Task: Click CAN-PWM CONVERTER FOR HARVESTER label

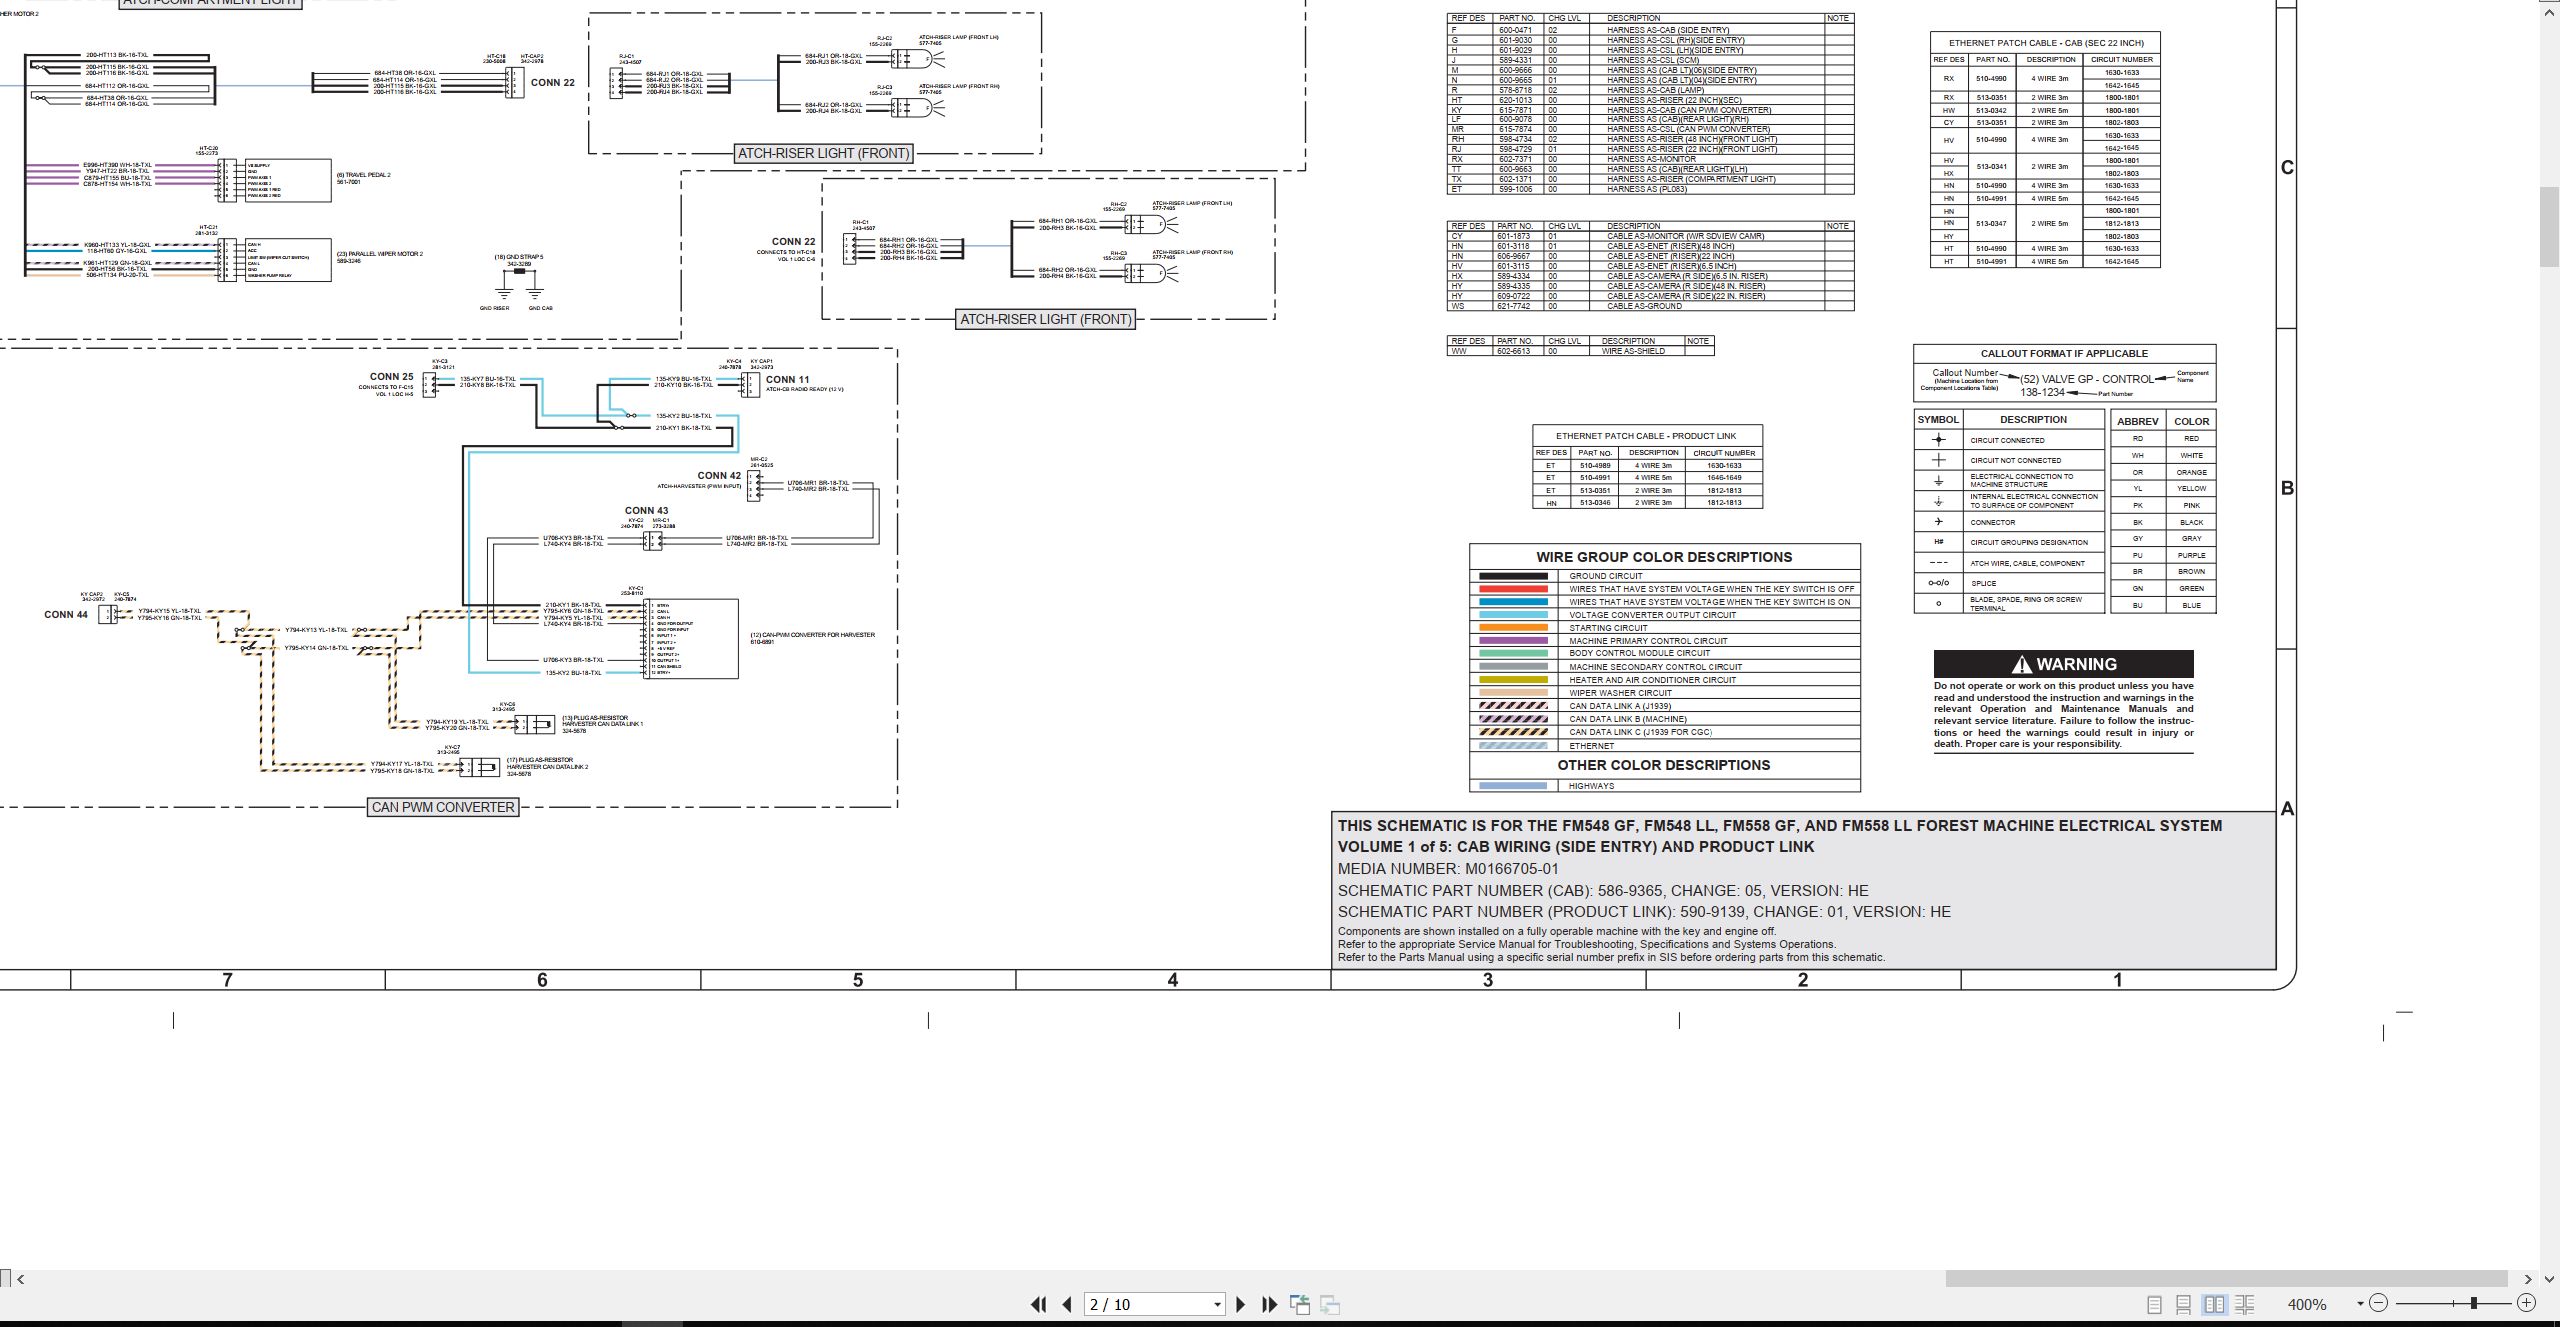Action: click(812, 635)
